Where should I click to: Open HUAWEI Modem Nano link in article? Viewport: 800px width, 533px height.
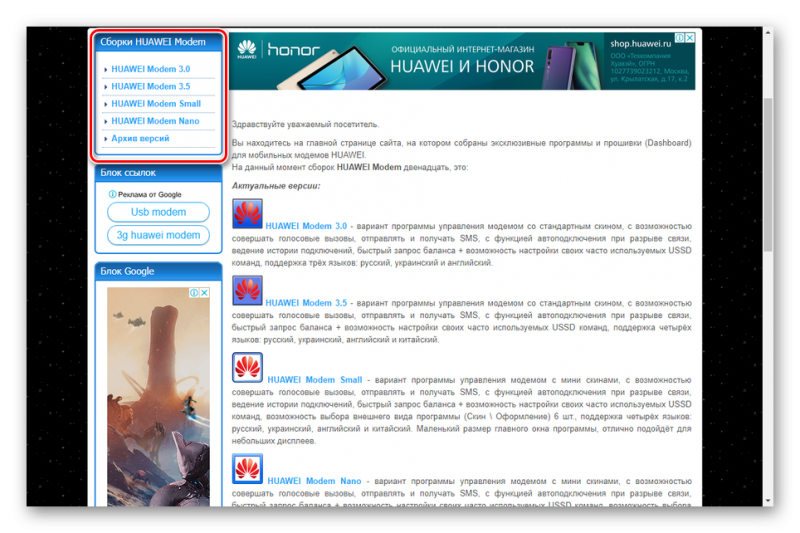[x=314, y=481]
